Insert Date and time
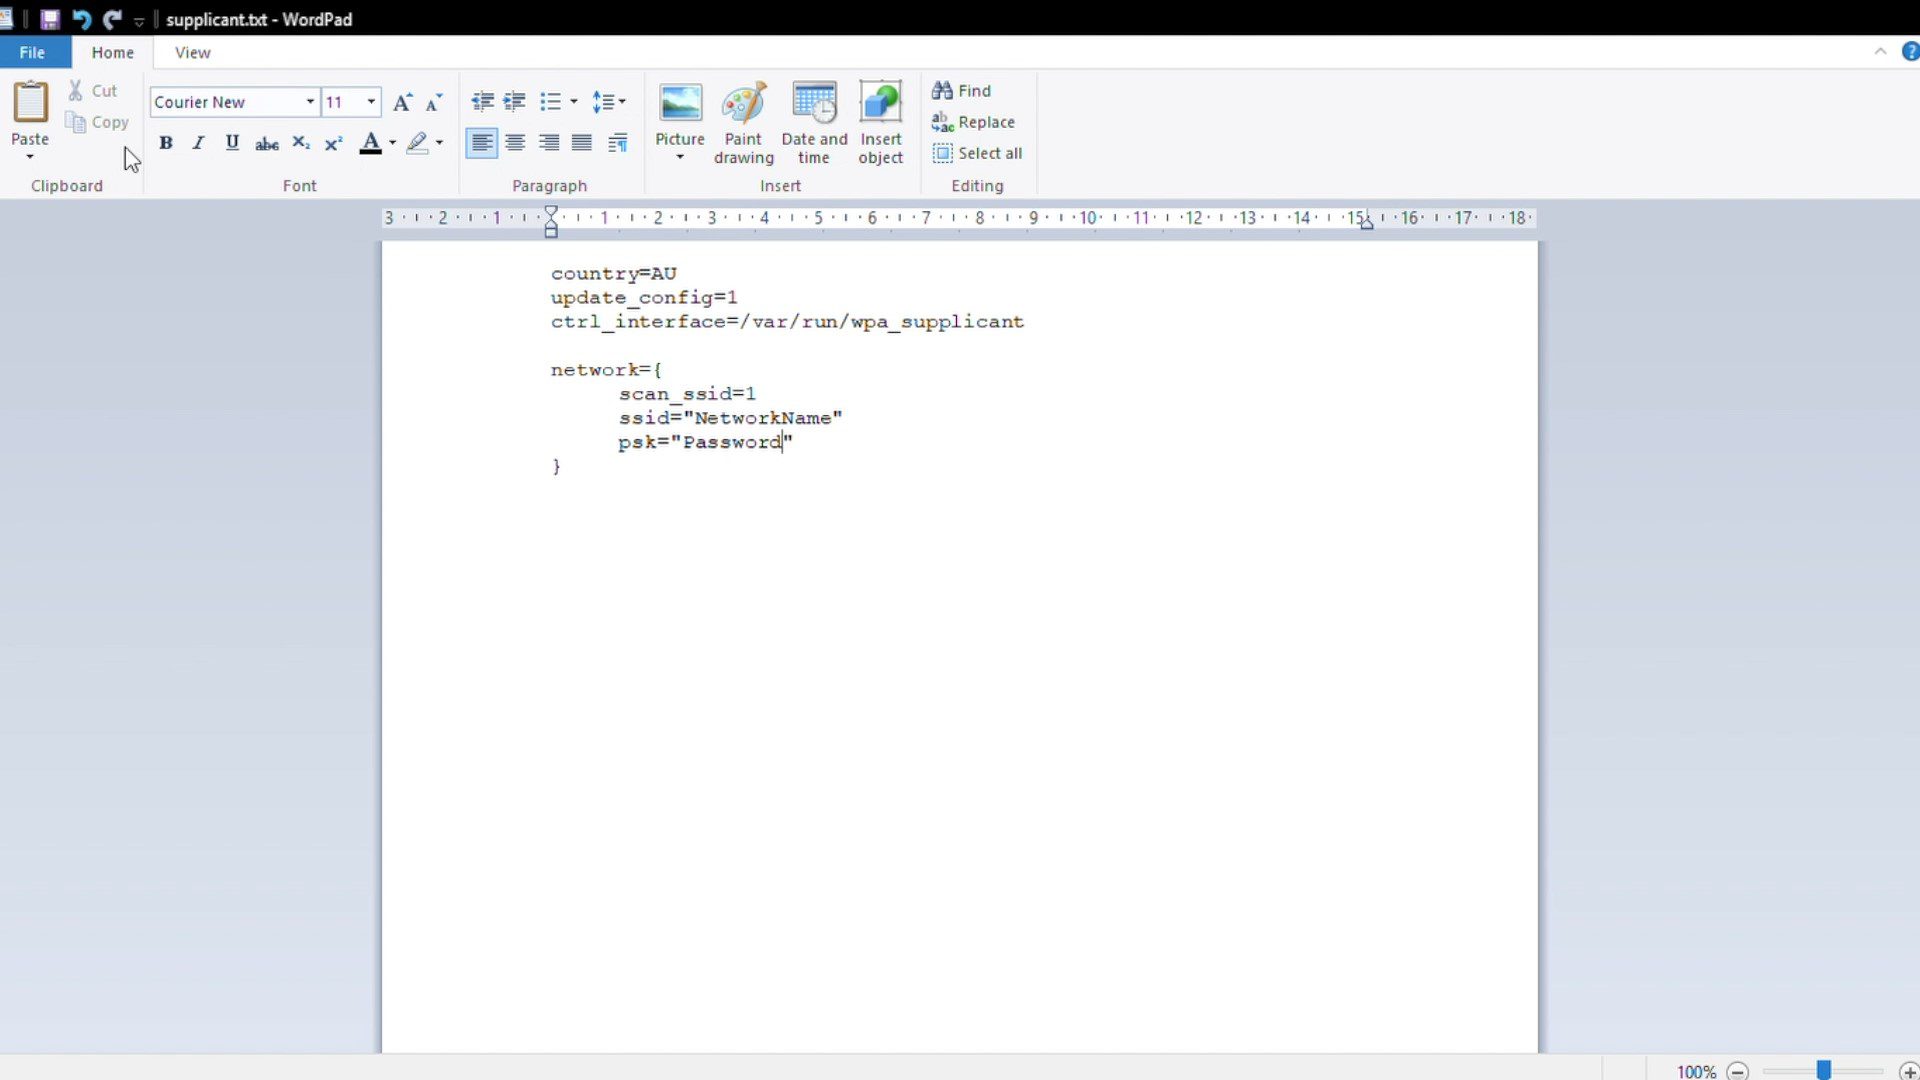This screenshot has height=1080, width=1920. tap(814, 122)
